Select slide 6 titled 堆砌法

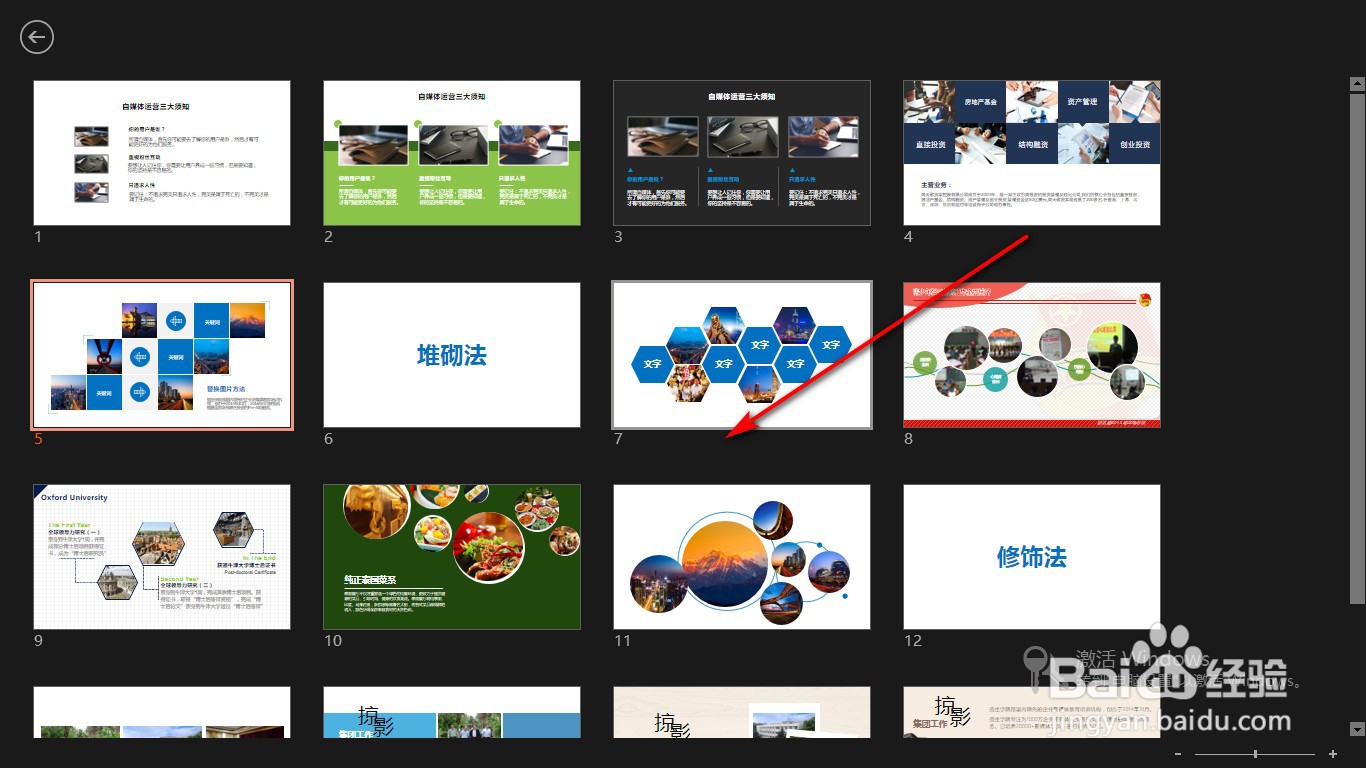pos(452,355)
